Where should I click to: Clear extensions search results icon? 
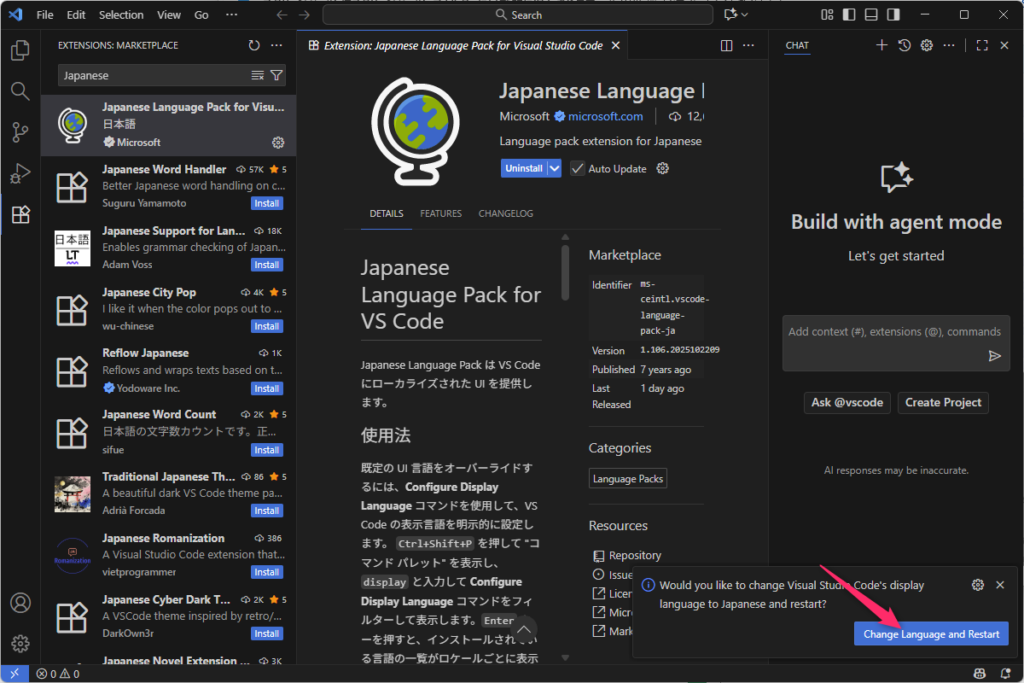[258, 75]
